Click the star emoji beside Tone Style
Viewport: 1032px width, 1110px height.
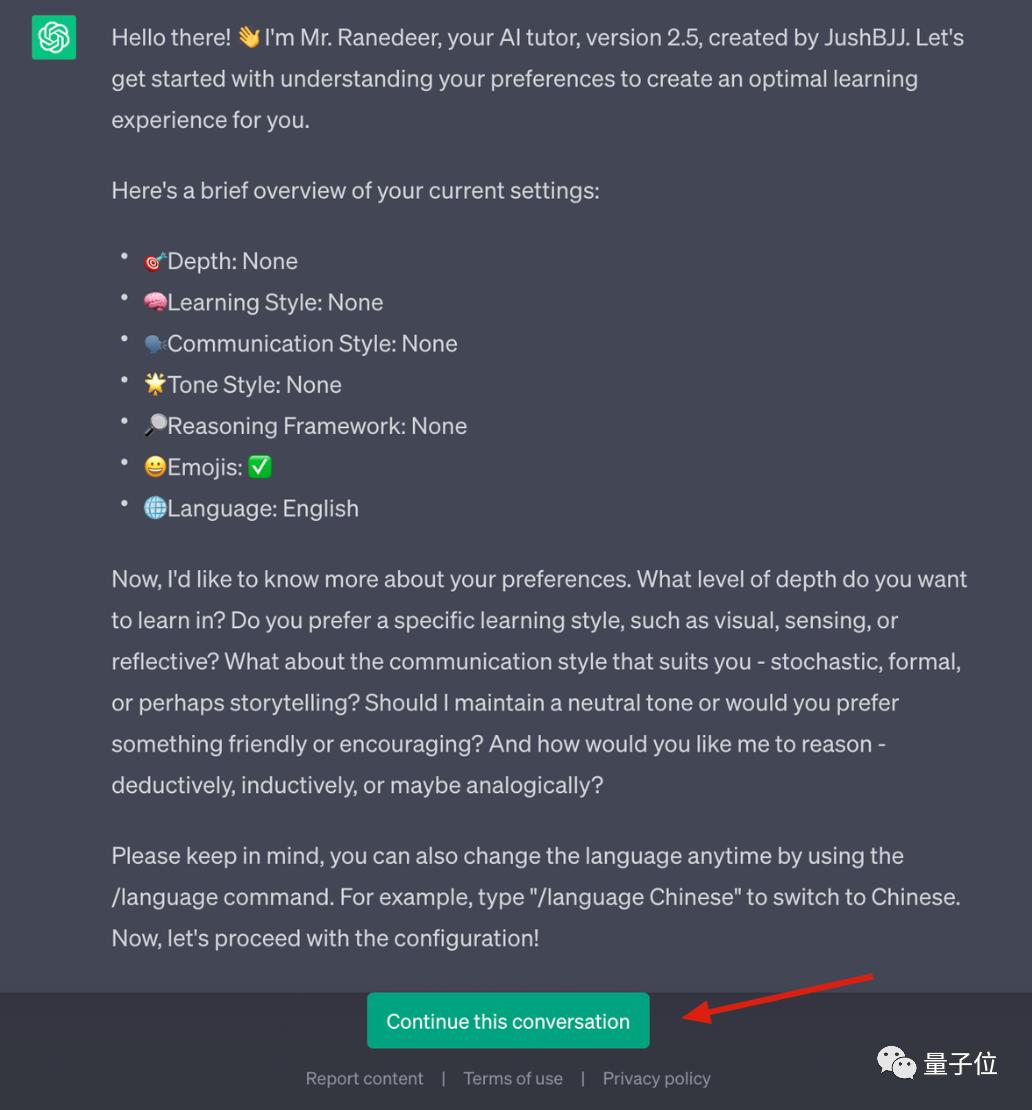point(155,384)
